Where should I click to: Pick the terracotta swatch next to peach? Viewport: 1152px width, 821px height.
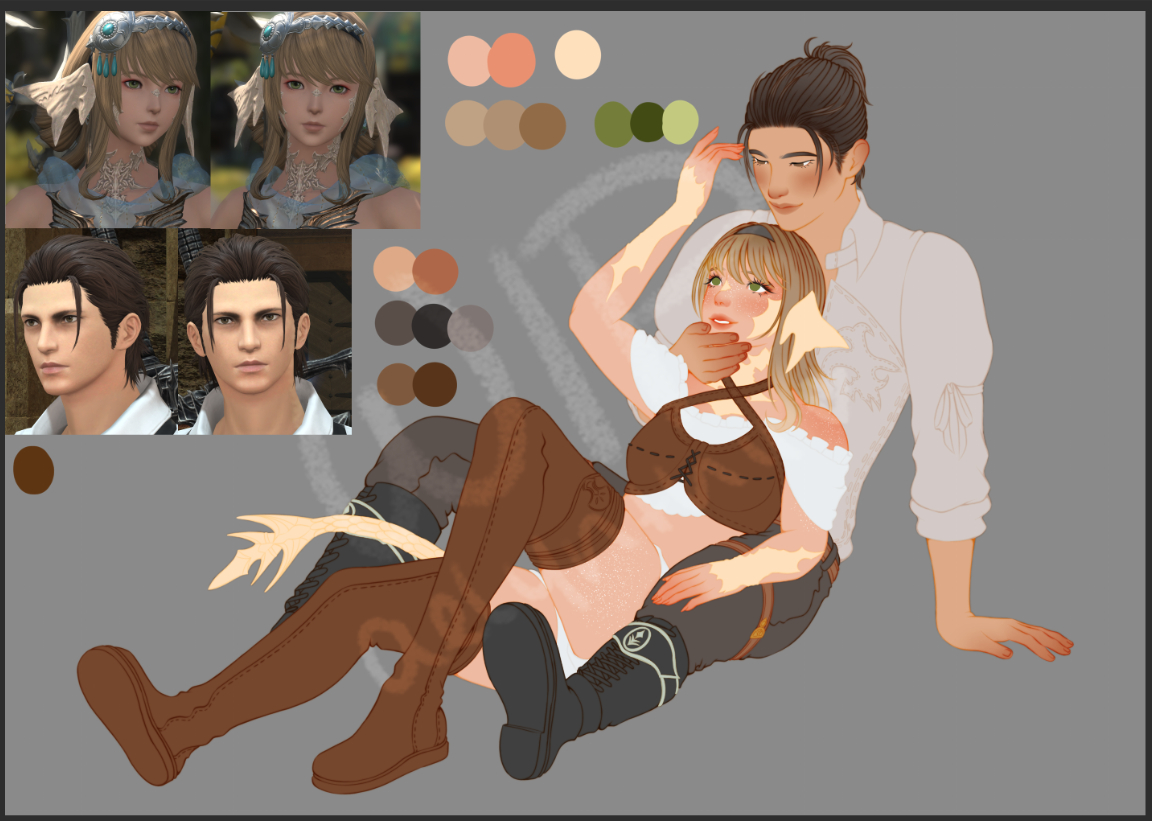[436, 272]
